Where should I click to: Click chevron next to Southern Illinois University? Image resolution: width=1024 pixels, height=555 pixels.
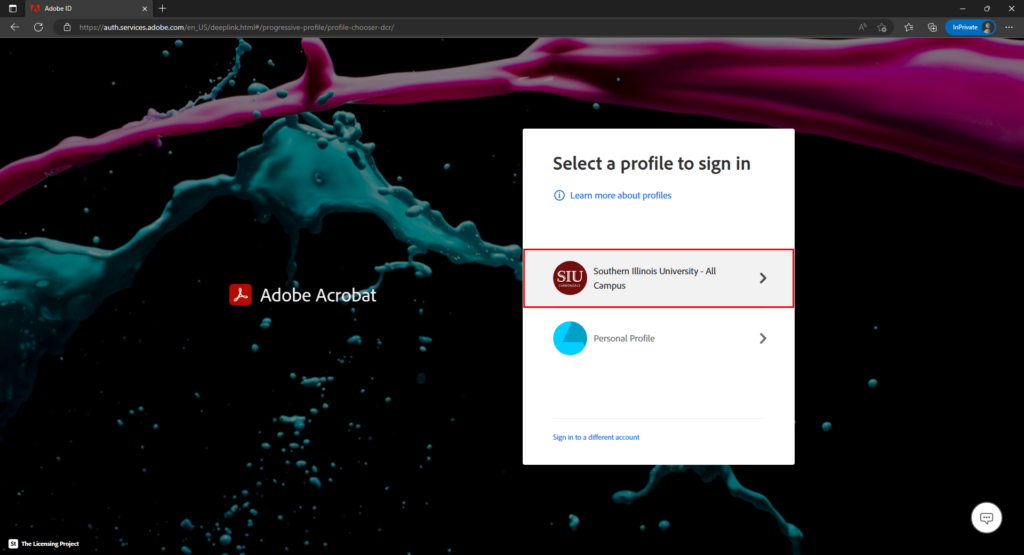tap(763, 278)
